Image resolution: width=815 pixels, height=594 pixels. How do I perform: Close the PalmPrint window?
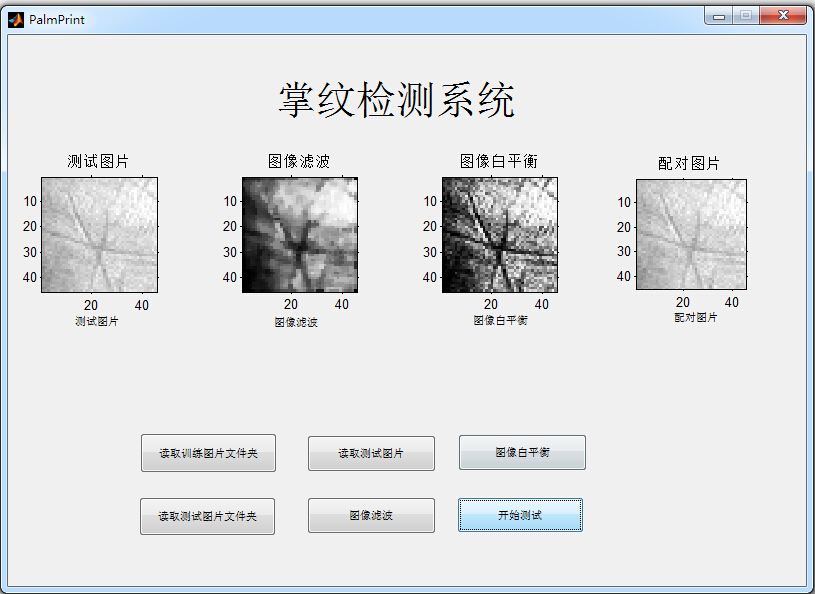783,16
